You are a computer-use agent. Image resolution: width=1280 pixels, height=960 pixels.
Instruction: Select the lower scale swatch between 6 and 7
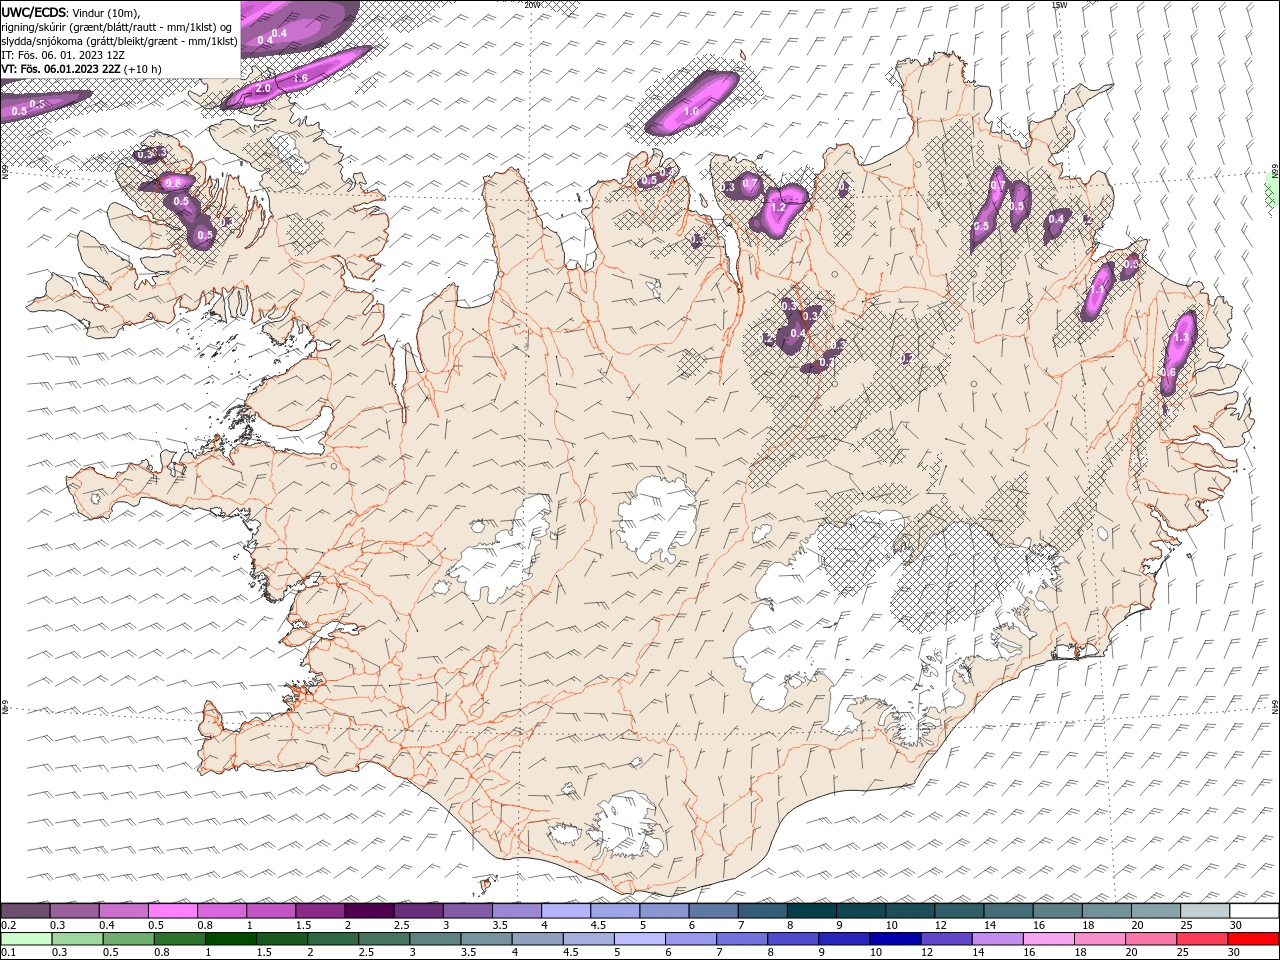(690, 939)
